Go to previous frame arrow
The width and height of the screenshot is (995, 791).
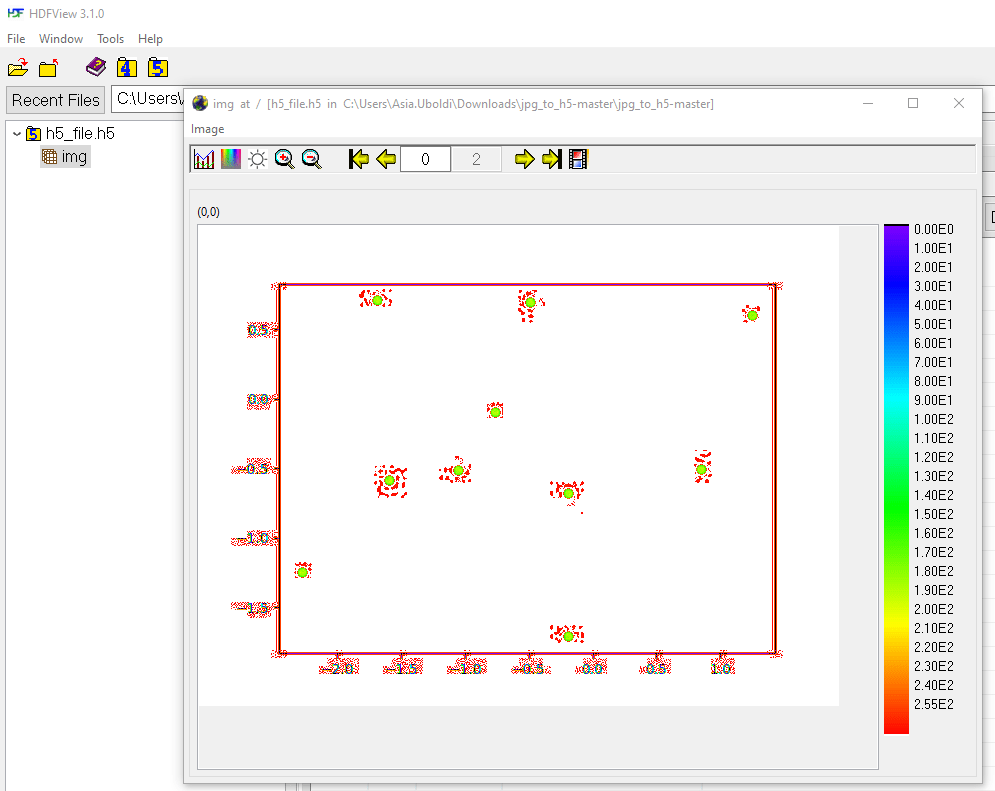point(386,159)
